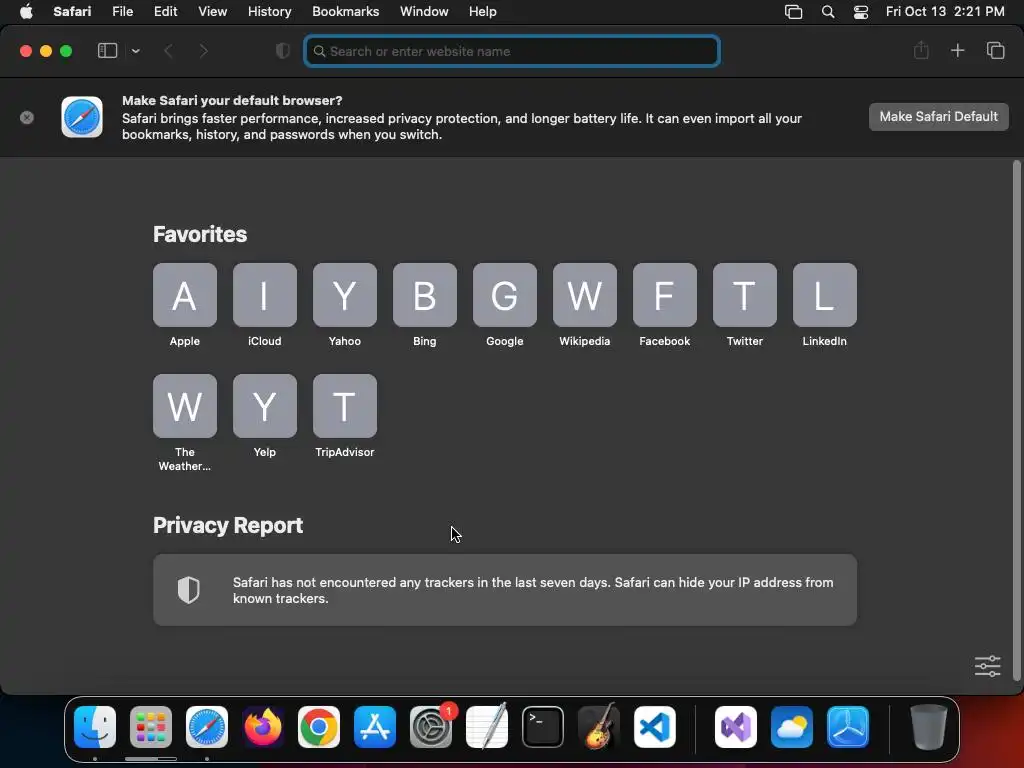The image size is (1024, 768).
Task: Open the iCloud favorite tile
Action: point(264,295)
